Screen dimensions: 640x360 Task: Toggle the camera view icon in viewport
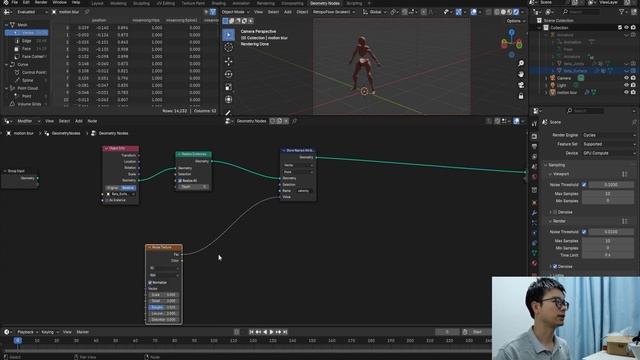tap(521, 85)
